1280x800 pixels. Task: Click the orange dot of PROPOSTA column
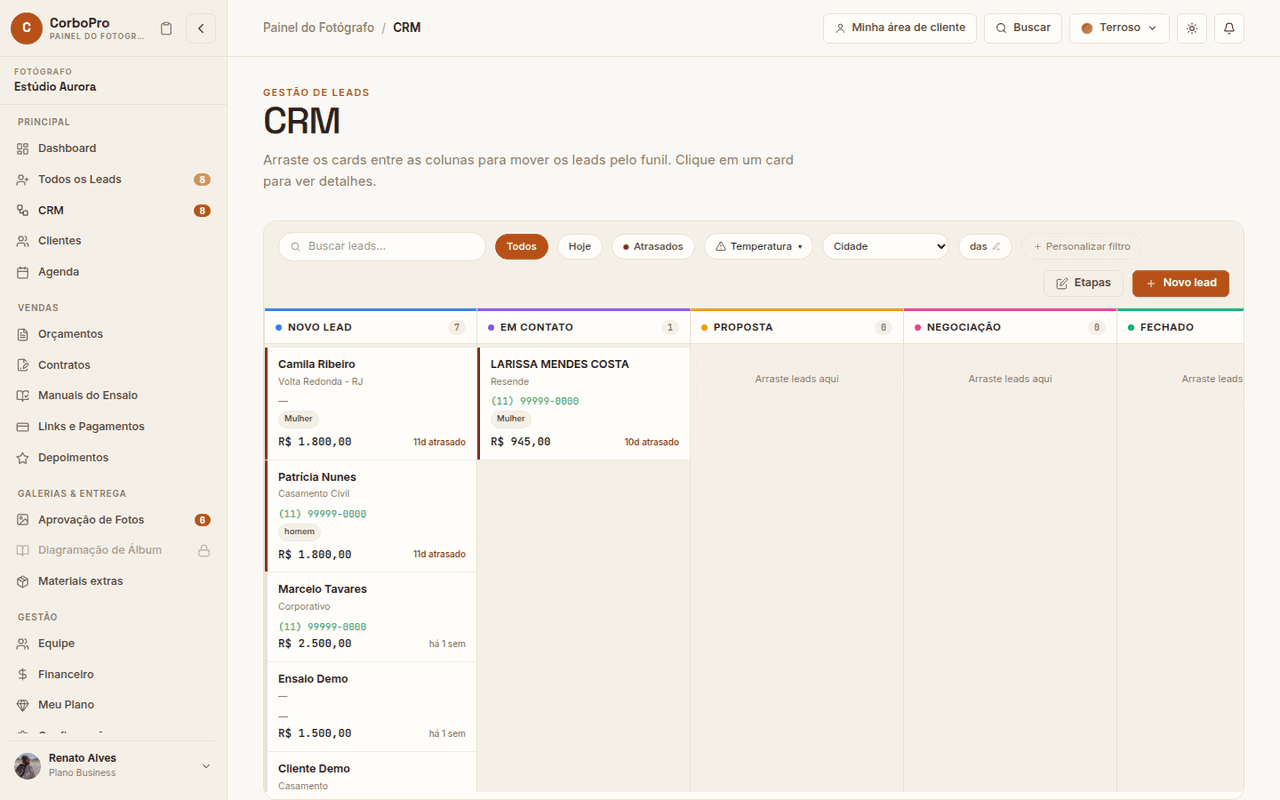(705, 328)
